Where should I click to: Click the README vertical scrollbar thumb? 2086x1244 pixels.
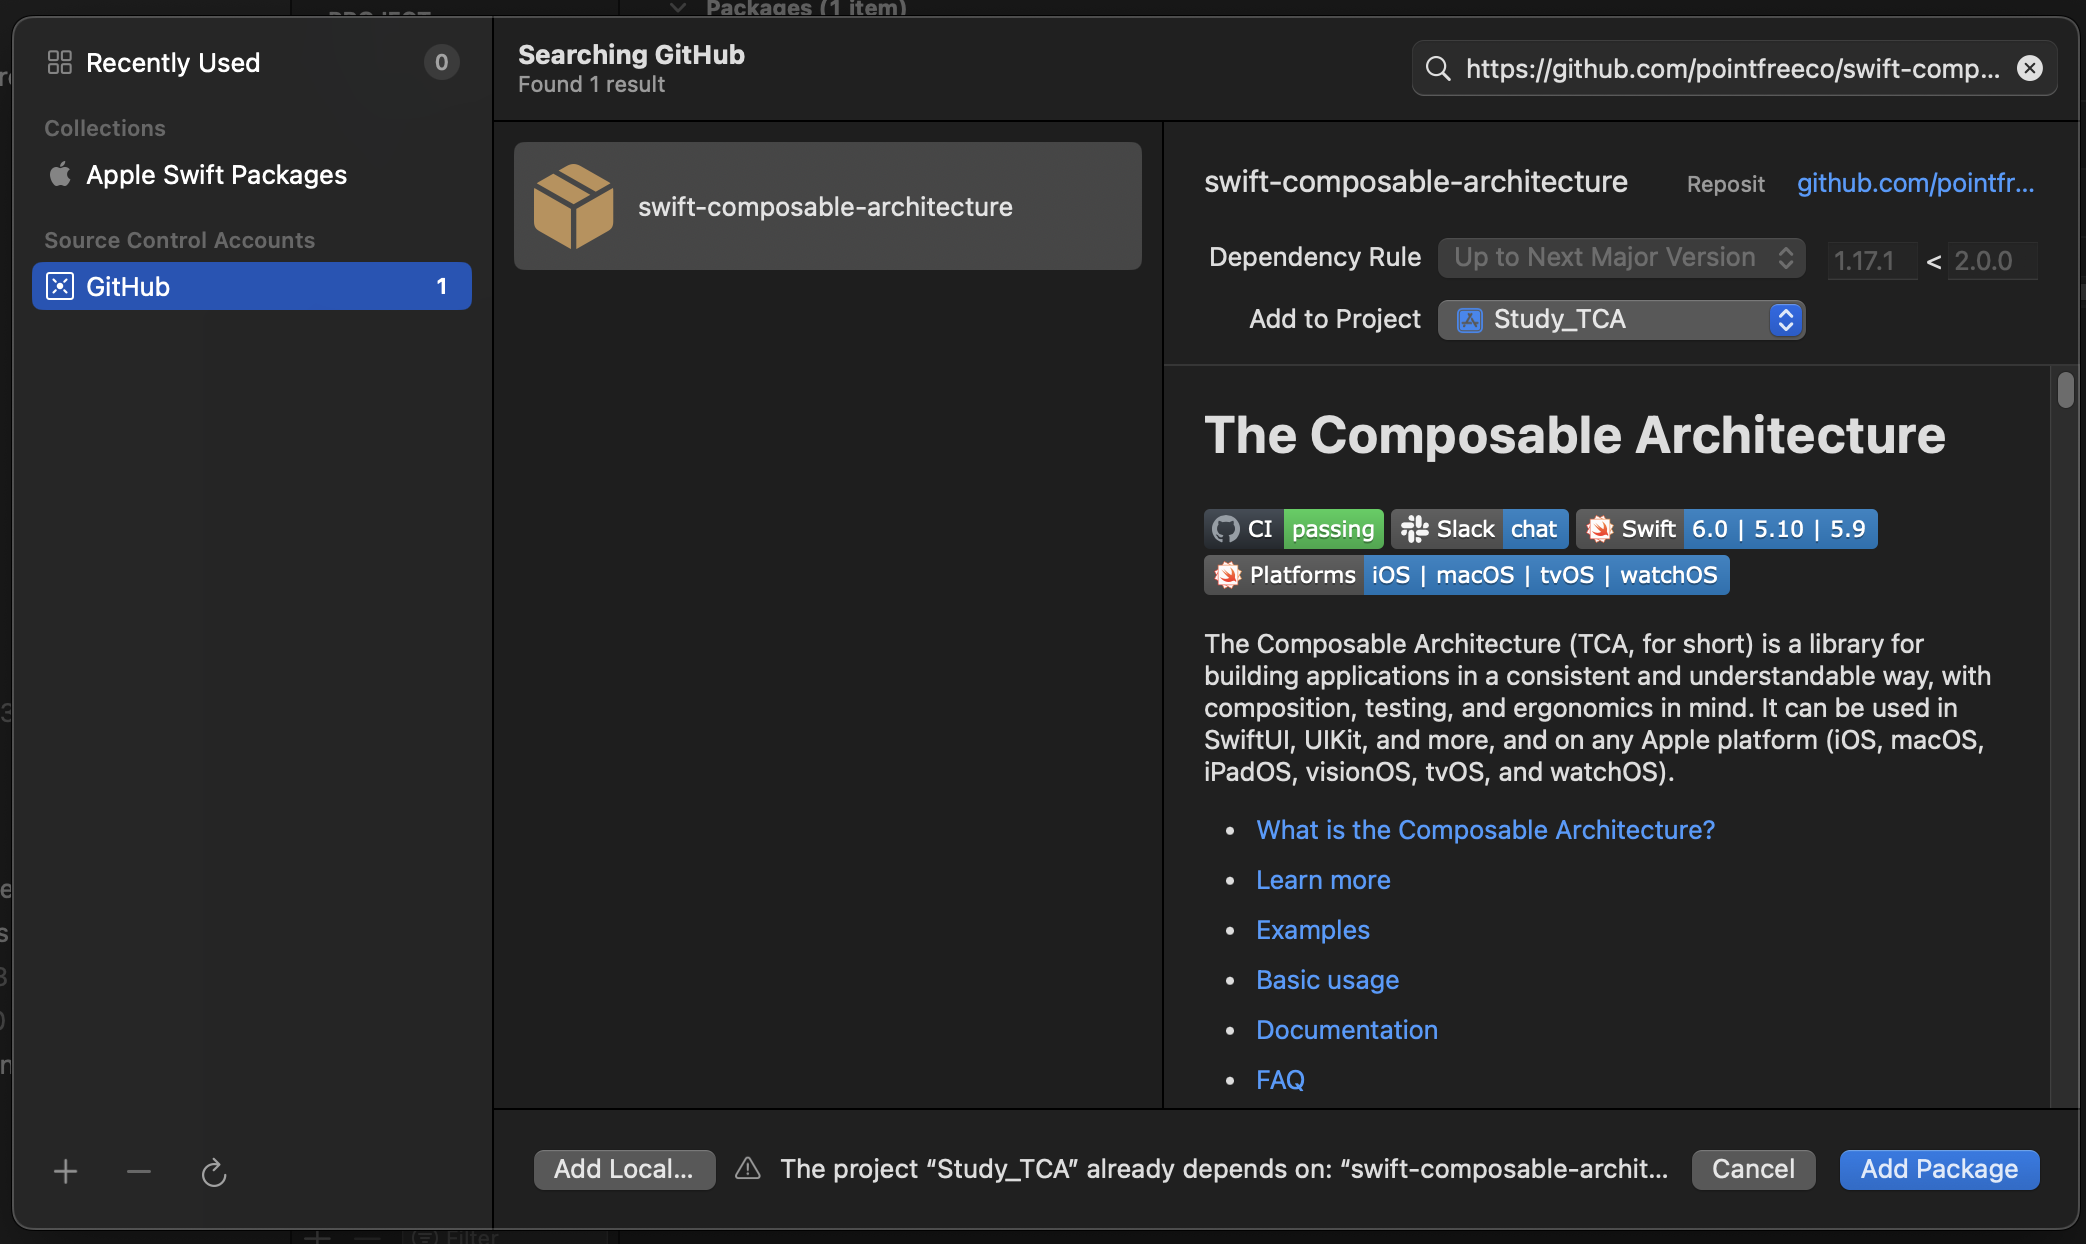pos(2065,389)
